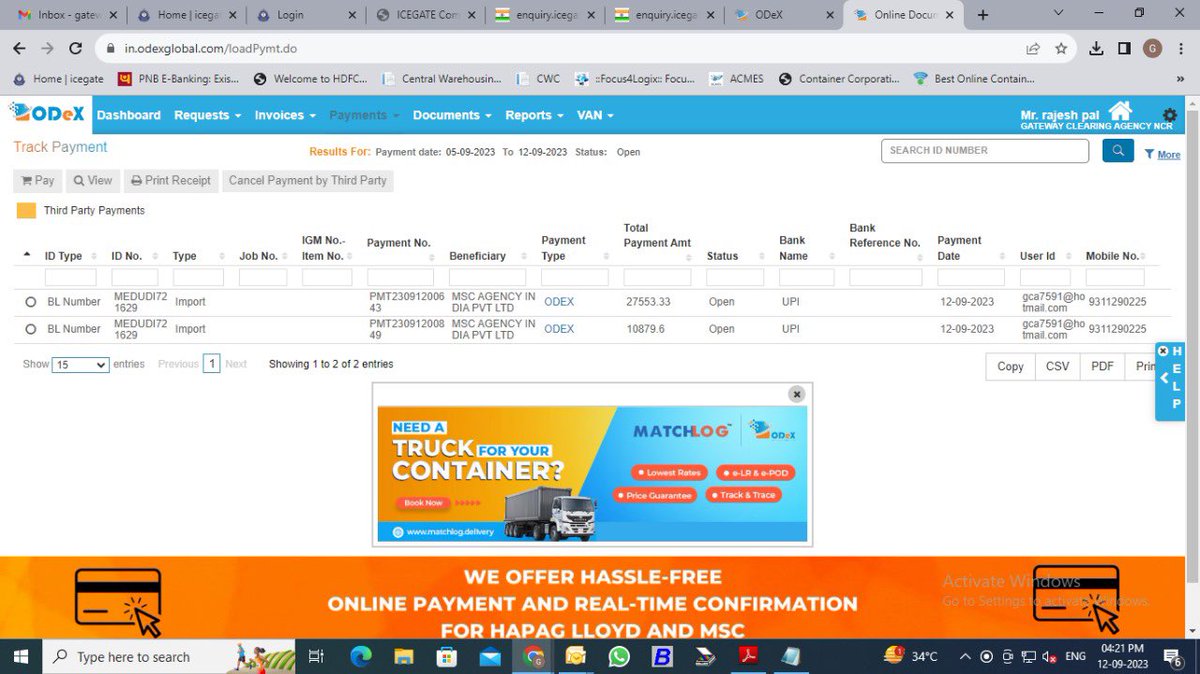Click the browser address bar URL
This screenshot has height=674, width=1200.
(x=210, y=48)
